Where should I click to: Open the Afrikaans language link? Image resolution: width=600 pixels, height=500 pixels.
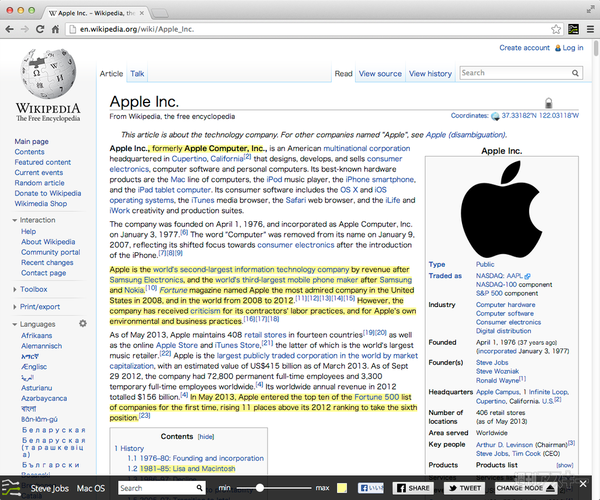point(36,336)
